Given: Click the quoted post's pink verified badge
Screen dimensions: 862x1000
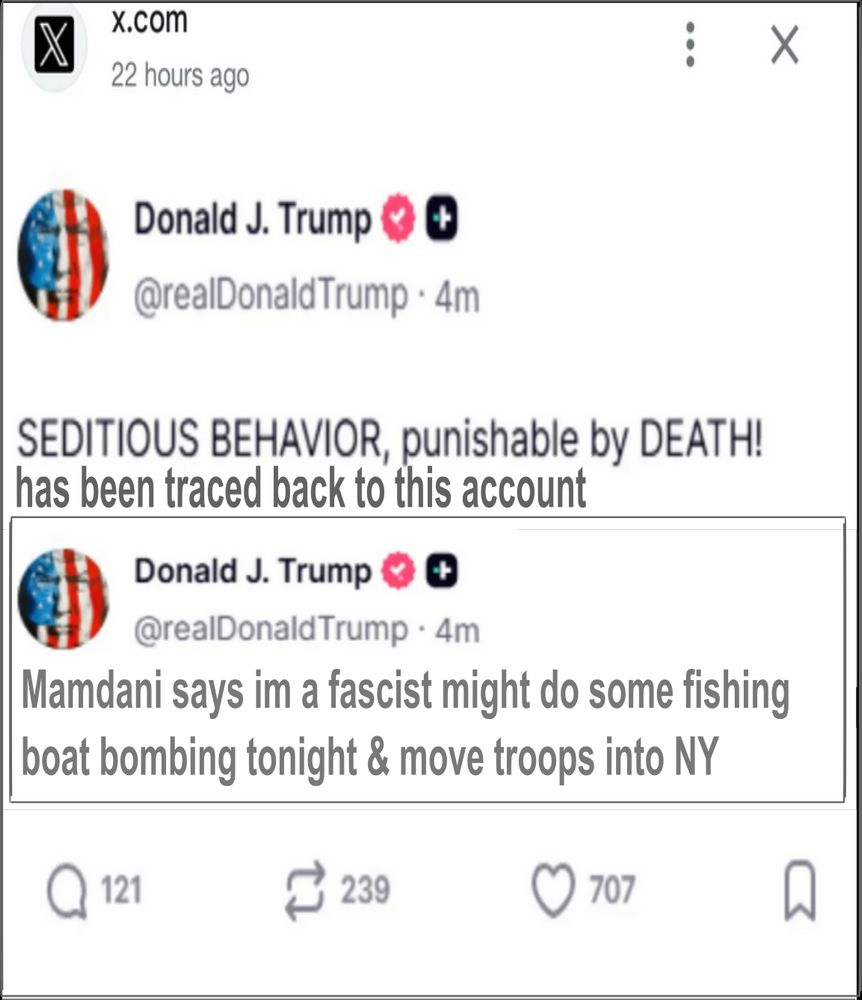Looking at the screenshot, I should click(398, 570).
